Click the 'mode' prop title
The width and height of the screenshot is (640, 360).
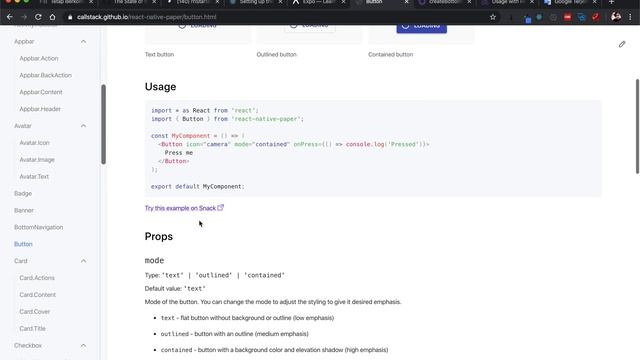click(x=154, y=260)
